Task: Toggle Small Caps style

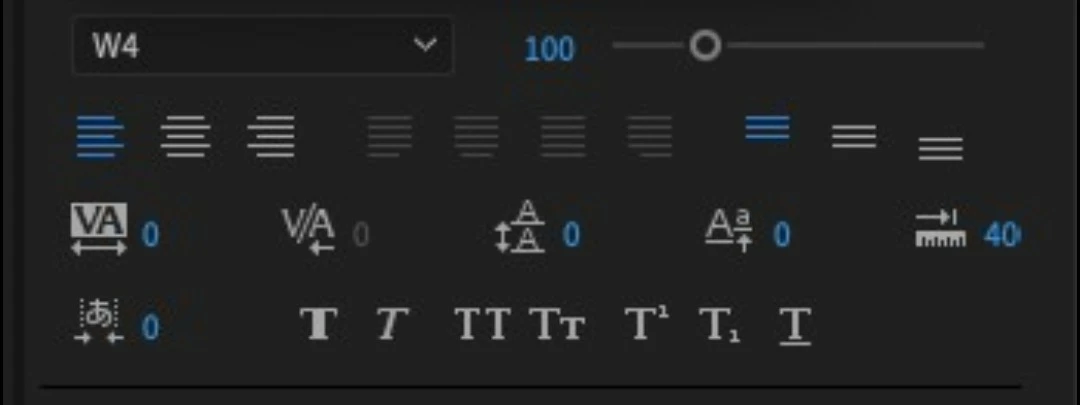Action: 557,324
